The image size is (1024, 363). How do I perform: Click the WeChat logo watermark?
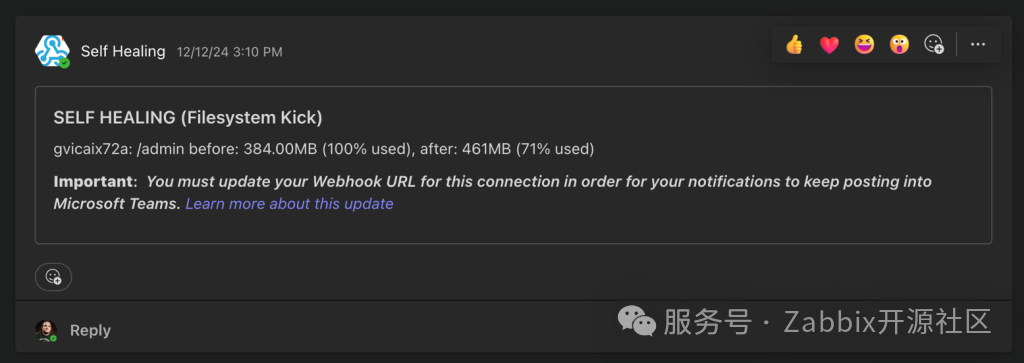coord(636,321)
